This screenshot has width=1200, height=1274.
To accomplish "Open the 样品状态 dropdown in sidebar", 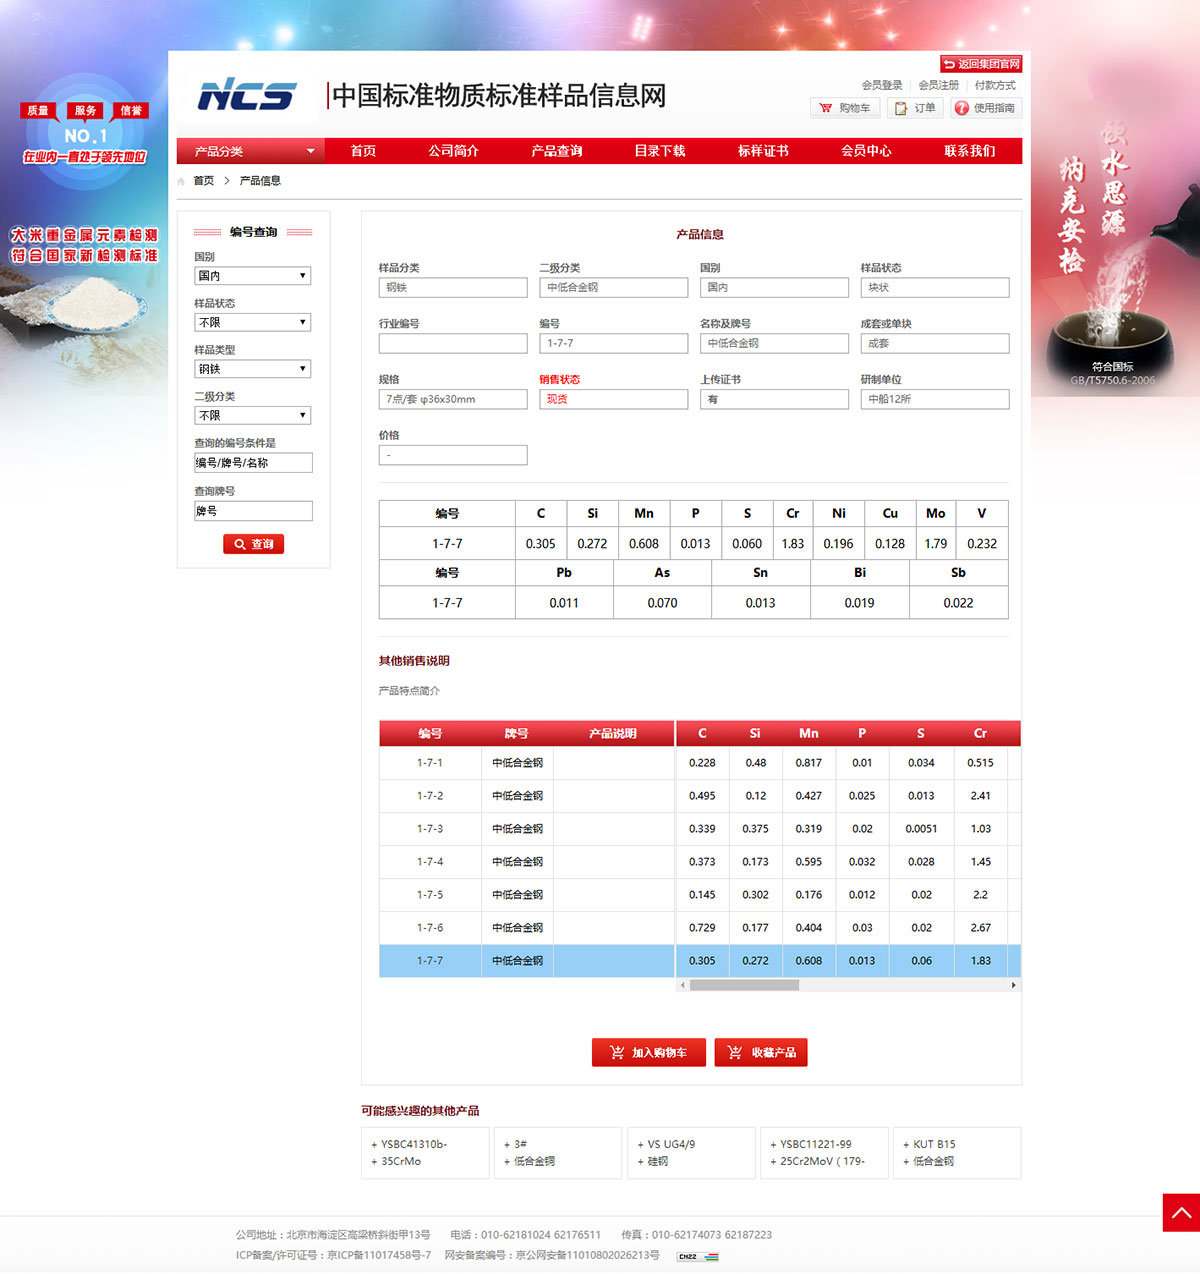I will tap(252, 323).
